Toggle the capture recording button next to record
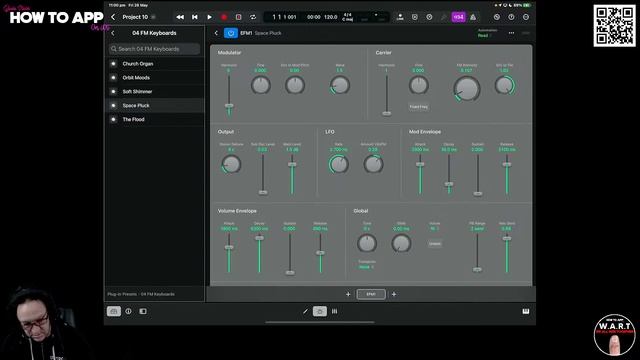The image size is (640, 360). pyautogui.click(x=238, y=17)
